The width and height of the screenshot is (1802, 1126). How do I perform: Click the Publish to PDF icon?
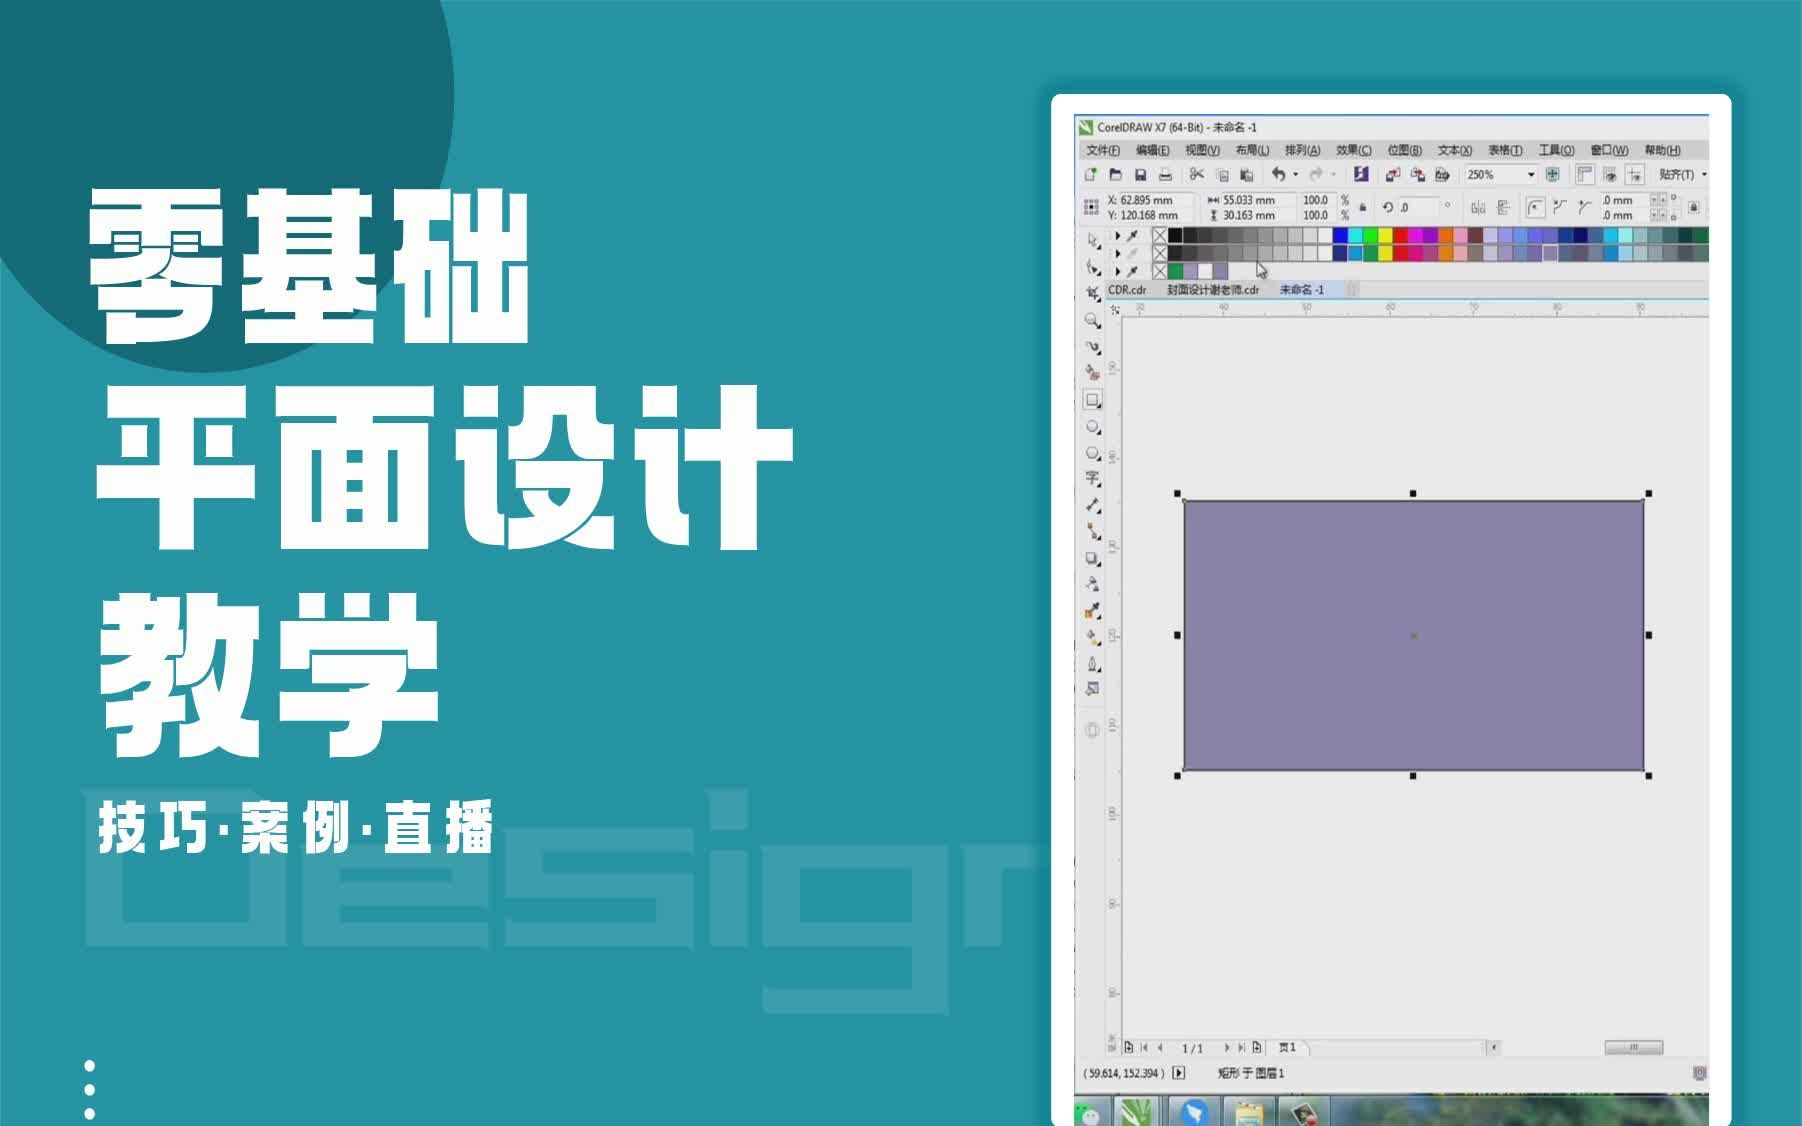point(1442,174)
